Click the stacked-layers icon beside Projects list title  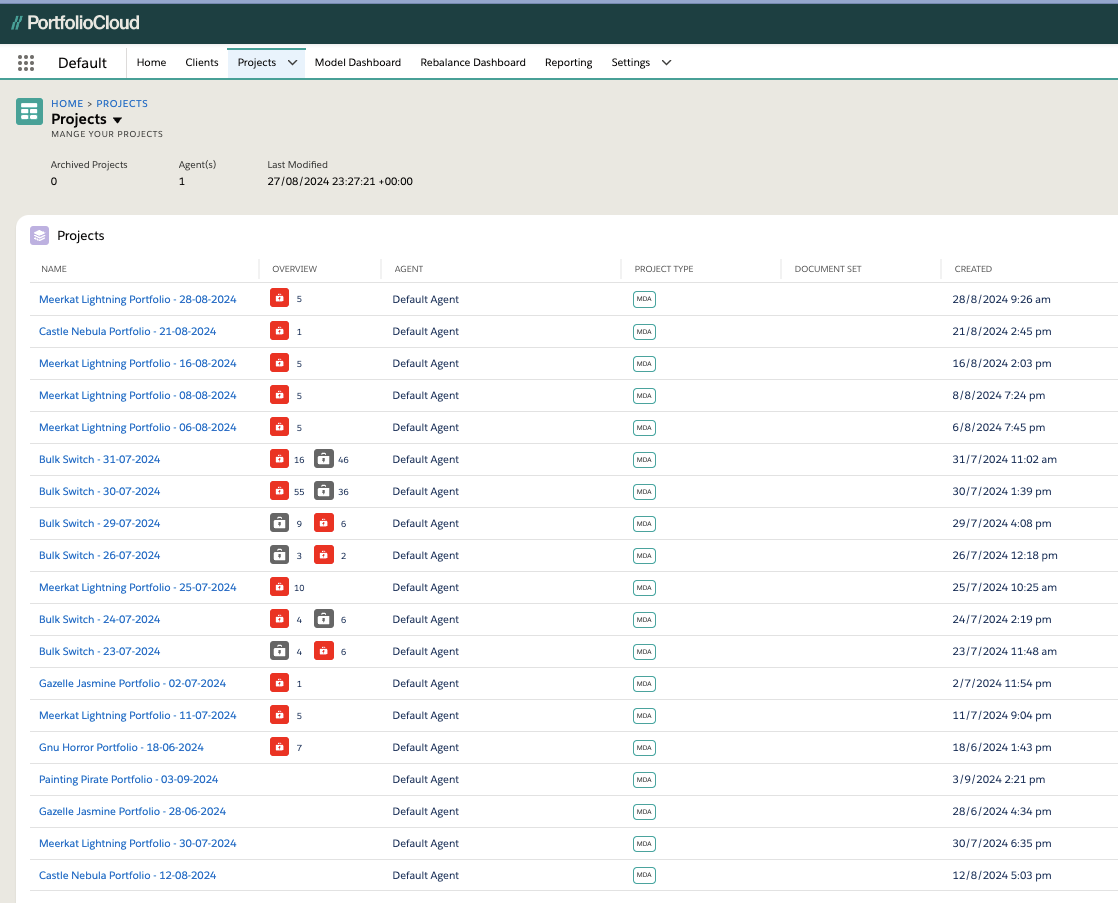38,234
